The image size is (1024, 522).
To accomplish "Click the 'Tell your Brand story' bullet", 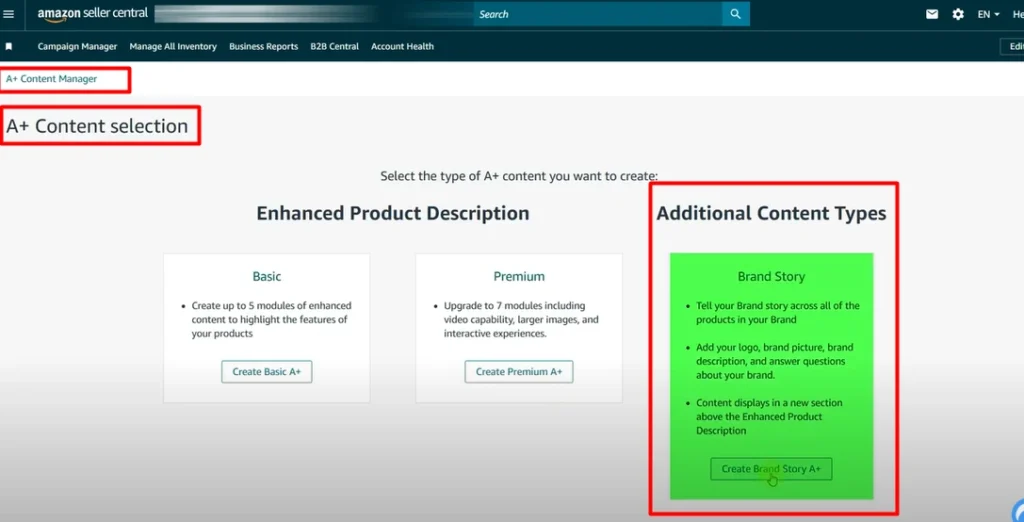I will coord(778,313).
